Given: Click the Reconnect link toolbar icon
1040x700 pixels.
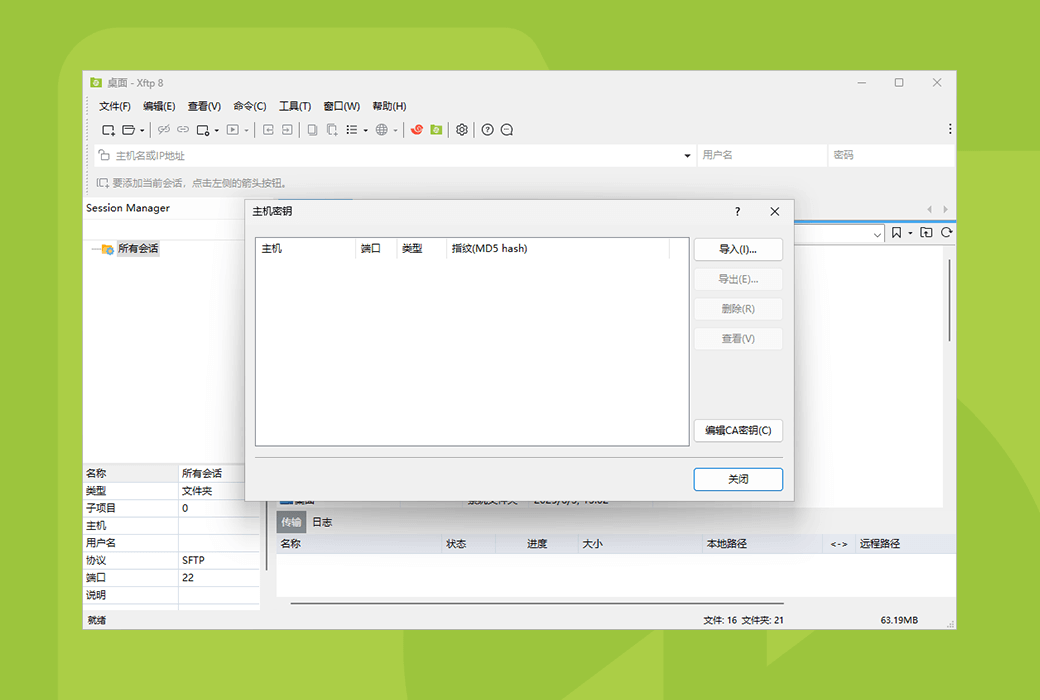Looking at the screenshot, I should pos(182,130).
